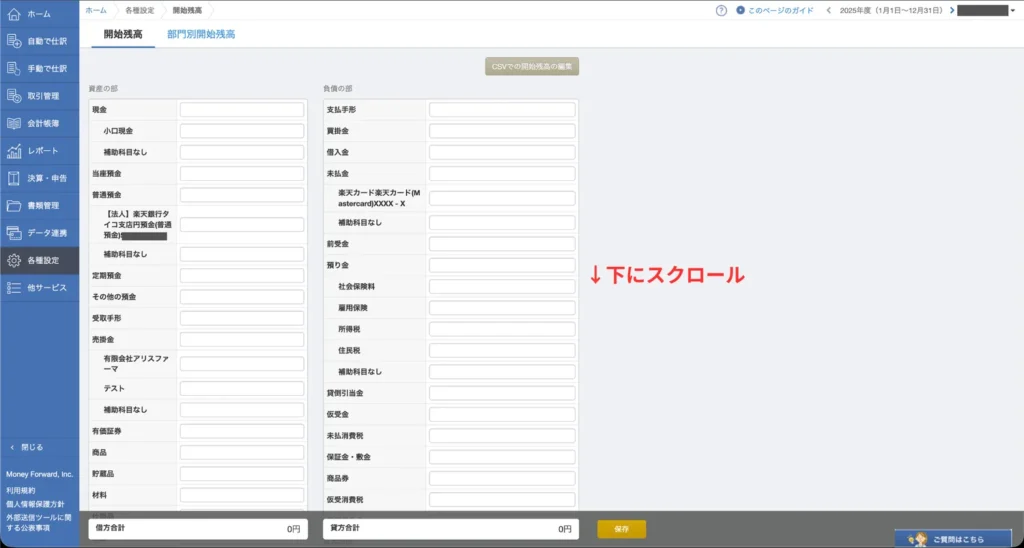Click the 買掛金 input field
1024x548 pixels.
(x=502, y=131)
